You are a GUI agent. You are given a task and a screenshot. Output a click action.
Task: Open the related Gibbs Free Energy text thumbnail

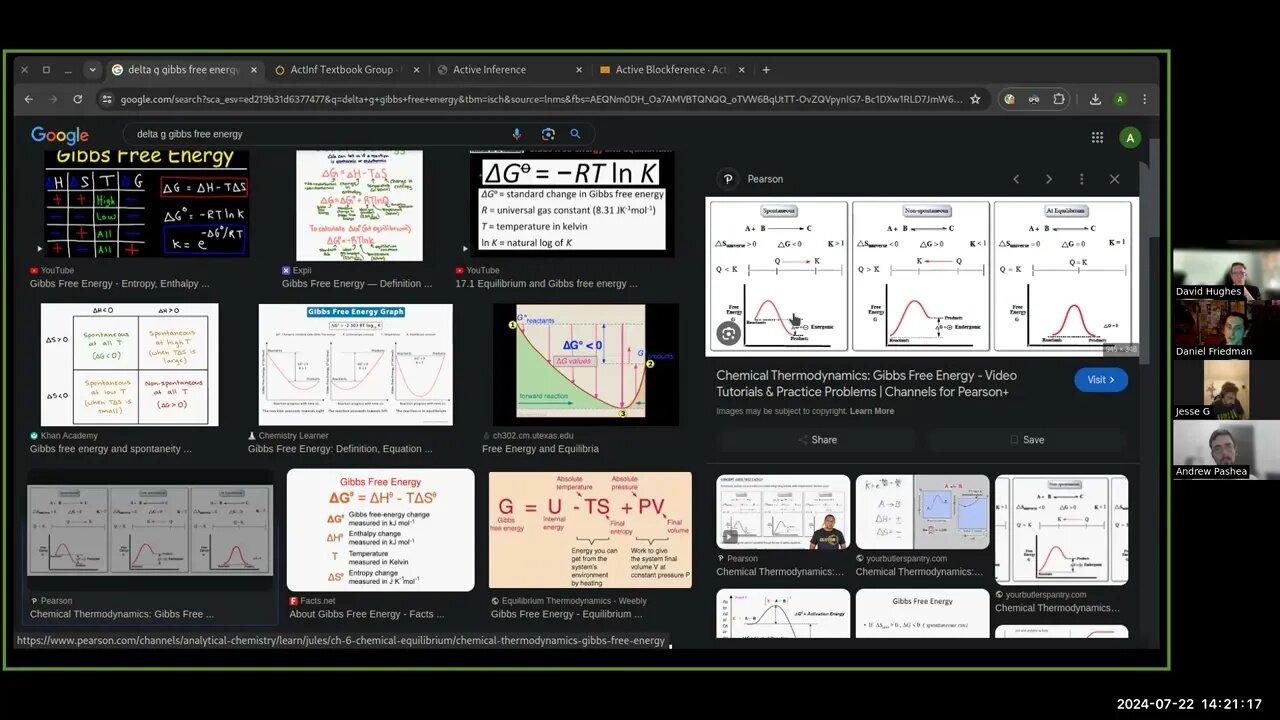(x=922, y=613)
